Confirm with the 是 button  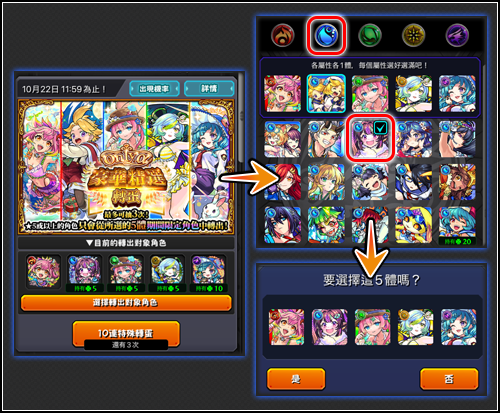[x=296, y=379]
